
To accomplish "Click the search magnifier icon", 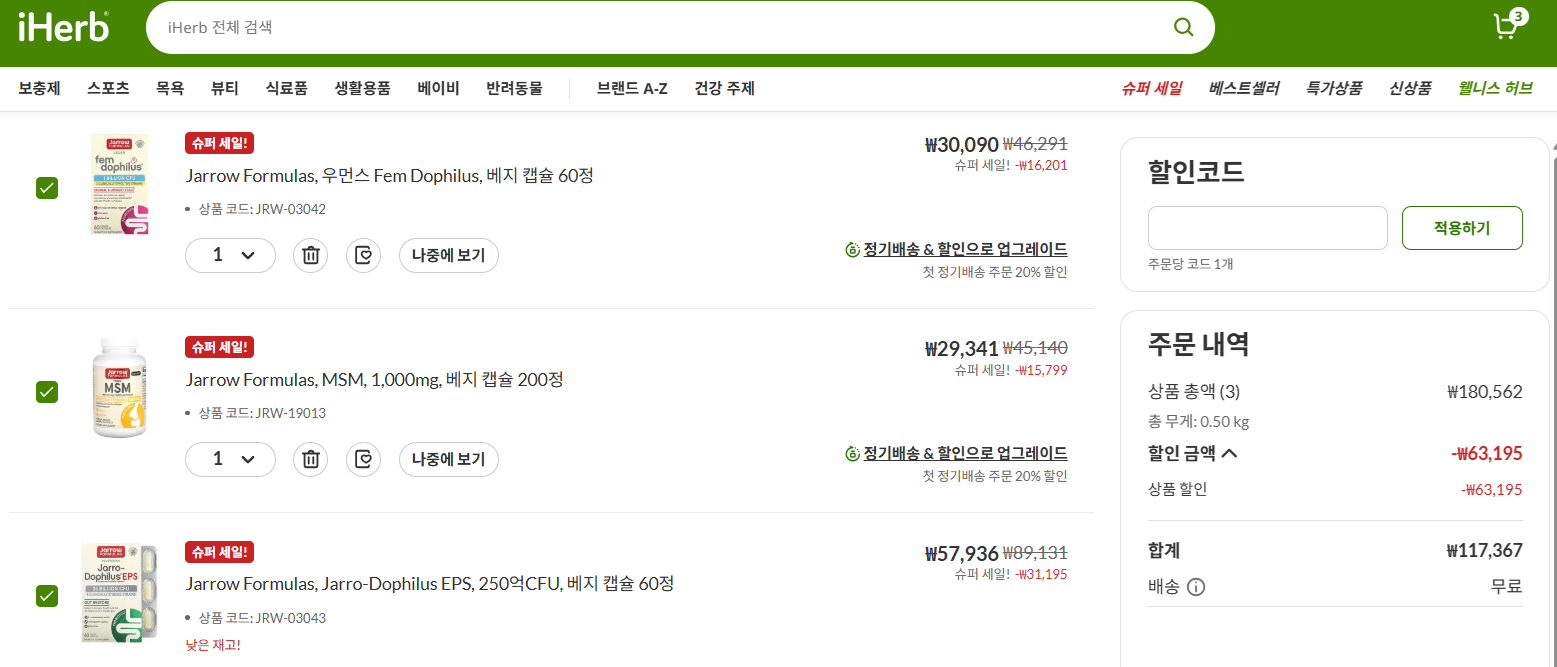I will coord(1183,27).
